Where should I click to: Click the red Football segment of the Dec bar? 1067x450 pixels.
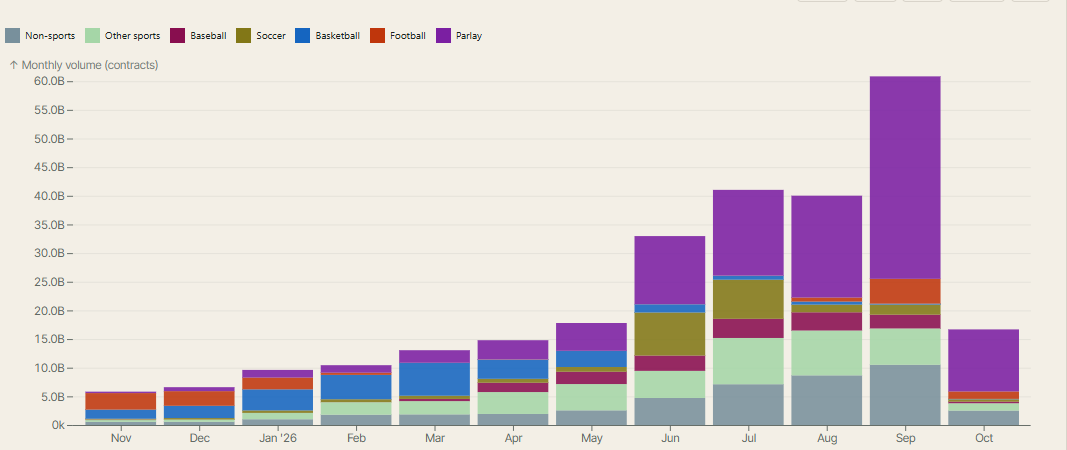pos(199,398)
